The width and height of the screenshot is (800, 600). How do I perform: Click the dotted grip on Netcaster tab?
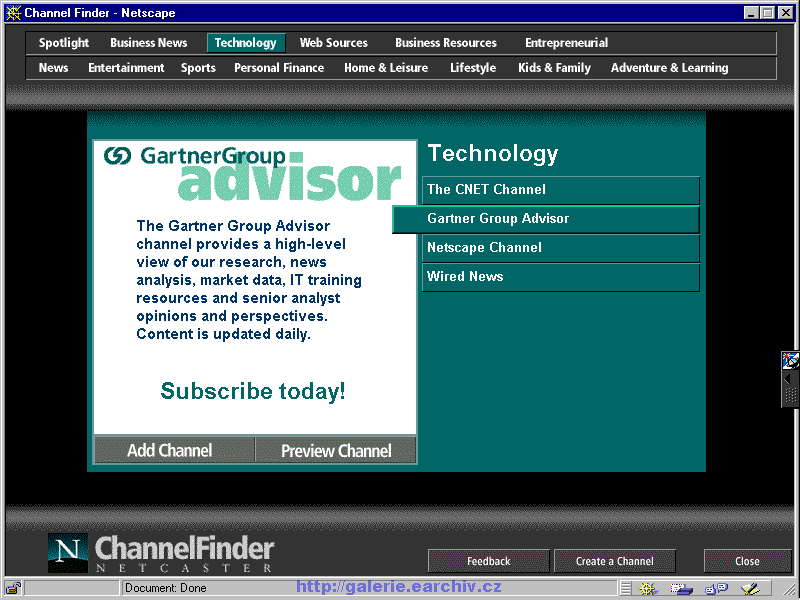791,395
